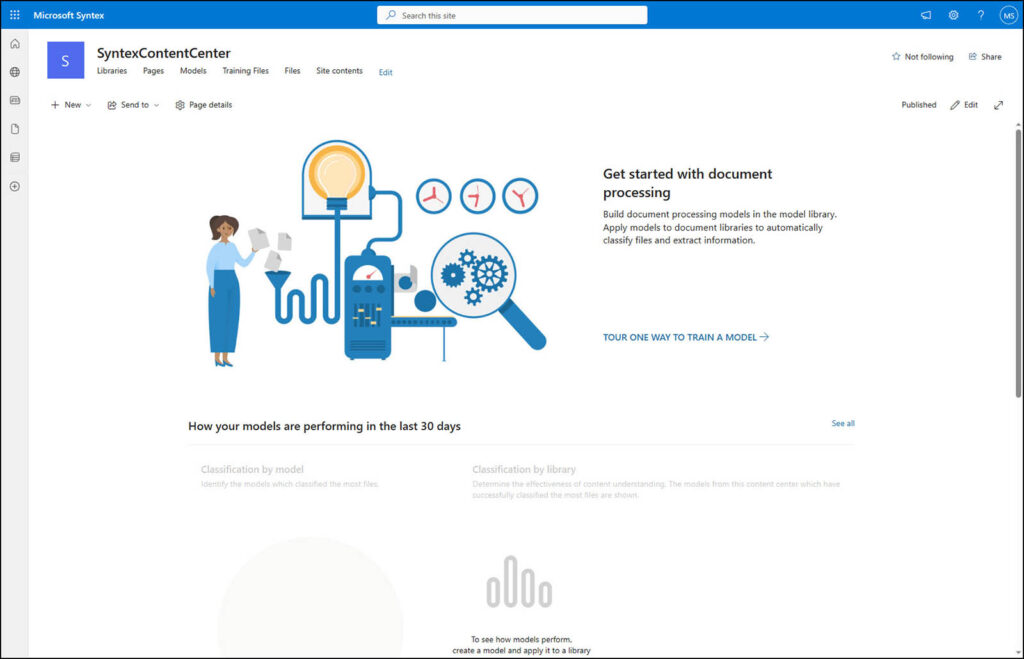
Task: Click TOUR ONE WAY TO TRAIN A MODEL
Action: 686,337
